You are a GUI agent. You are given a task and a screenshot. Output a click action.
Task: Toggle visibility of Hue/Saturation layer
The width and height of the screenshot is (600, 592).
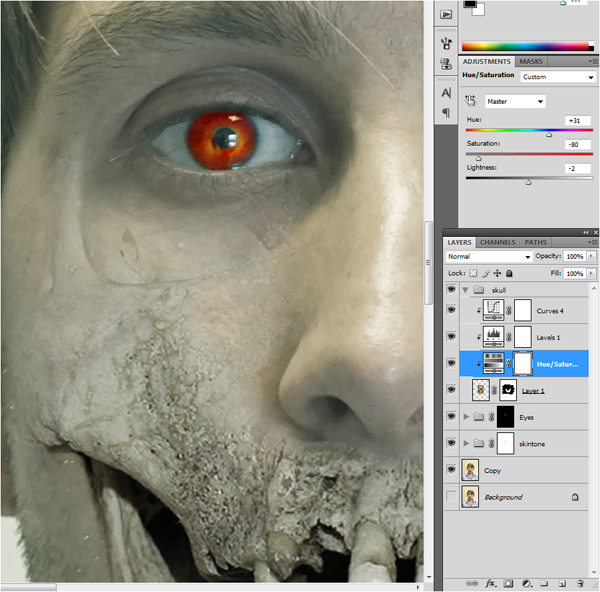point(451,363)
